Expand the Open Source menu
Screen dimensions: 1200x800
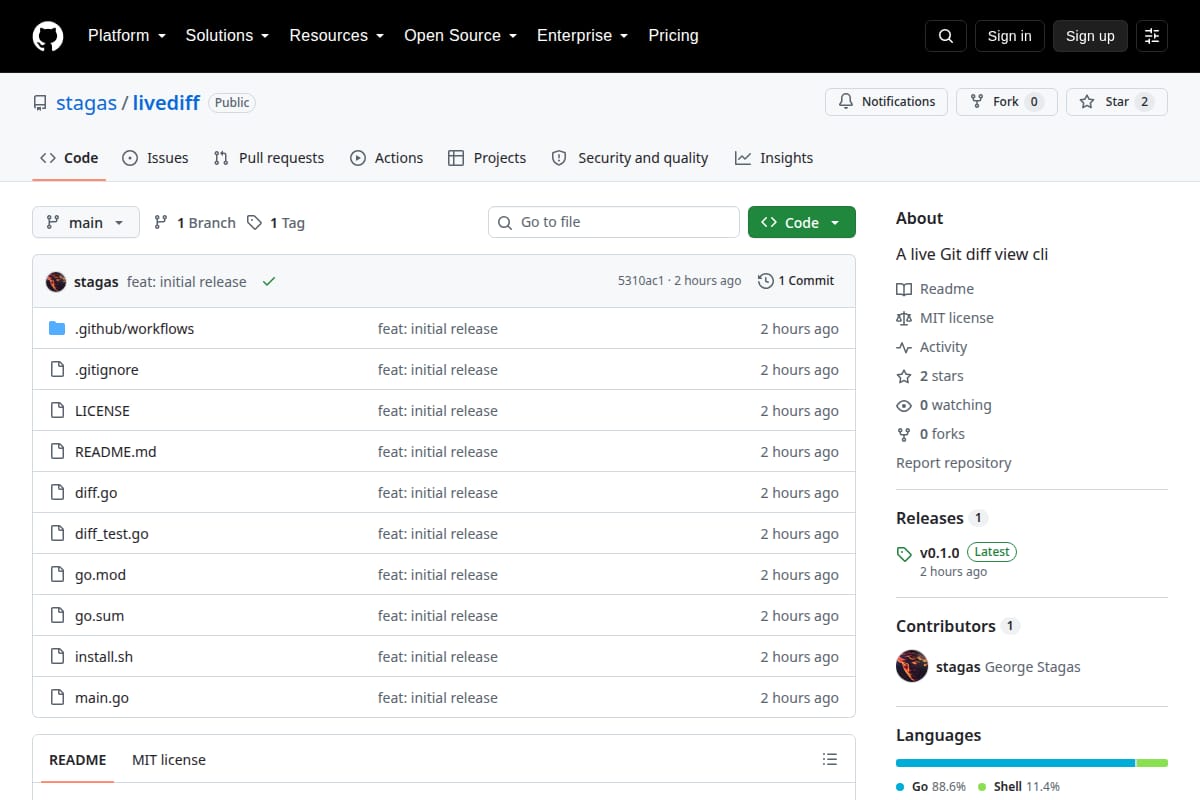point(460,36)
